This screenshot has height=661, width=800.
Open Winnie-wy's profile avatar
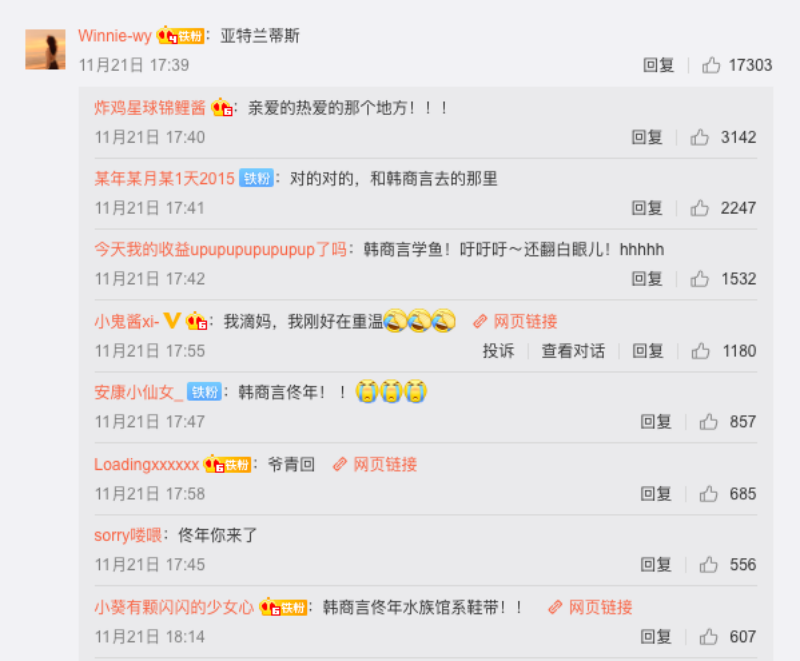45,49
